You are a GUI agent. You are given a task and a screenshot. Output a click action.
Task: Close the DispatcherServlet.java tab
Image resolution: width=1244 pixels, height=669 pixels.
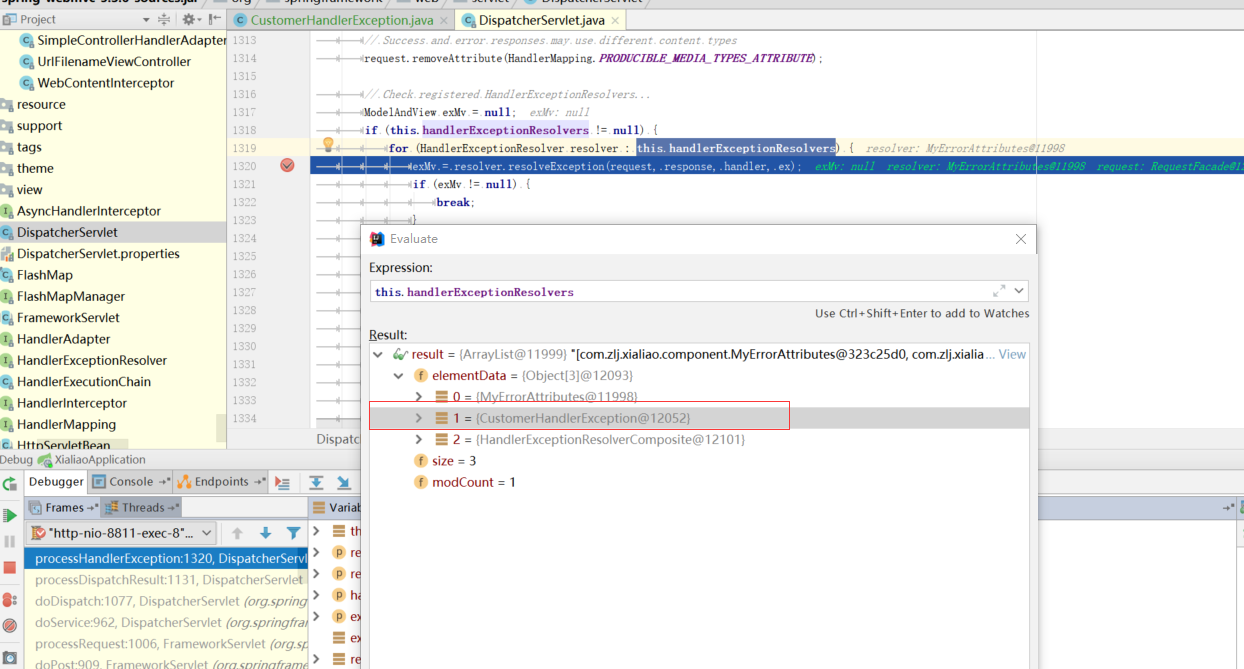(615, 20)
